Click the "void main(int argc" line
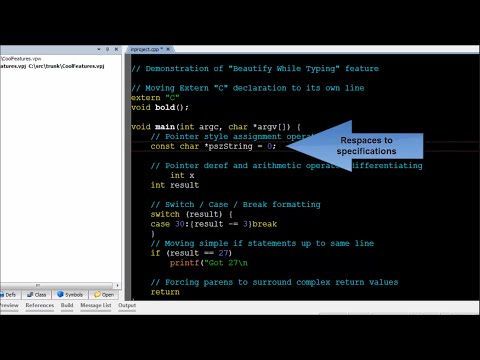This screenshot has height=360, width=480. [216, 127]
